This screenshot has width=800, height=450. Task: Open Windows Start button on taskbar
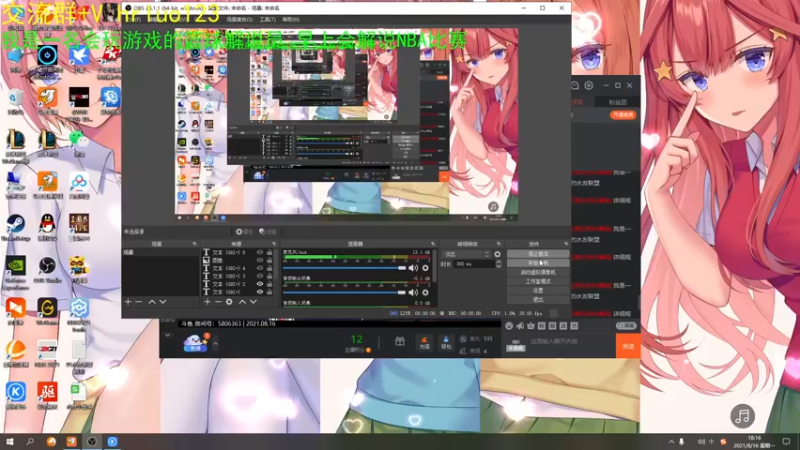pos(9,442)
